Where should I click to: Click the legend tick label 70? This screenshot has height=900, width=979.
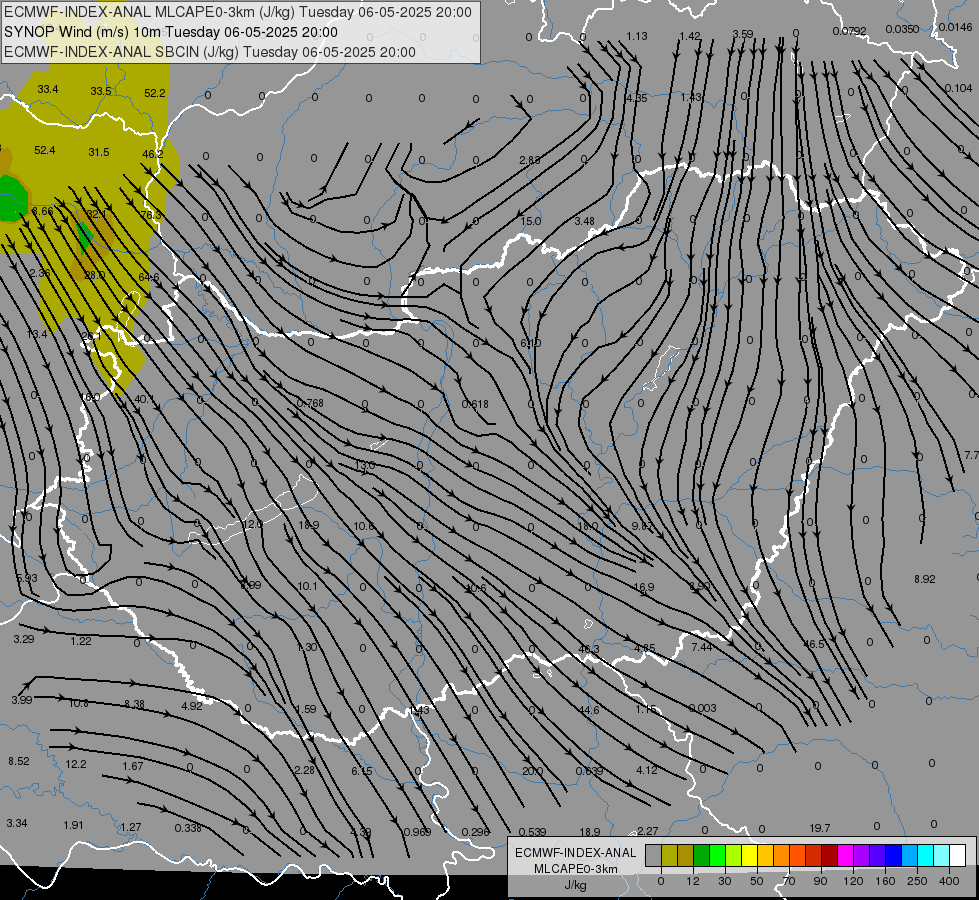(x=789, y=881)
